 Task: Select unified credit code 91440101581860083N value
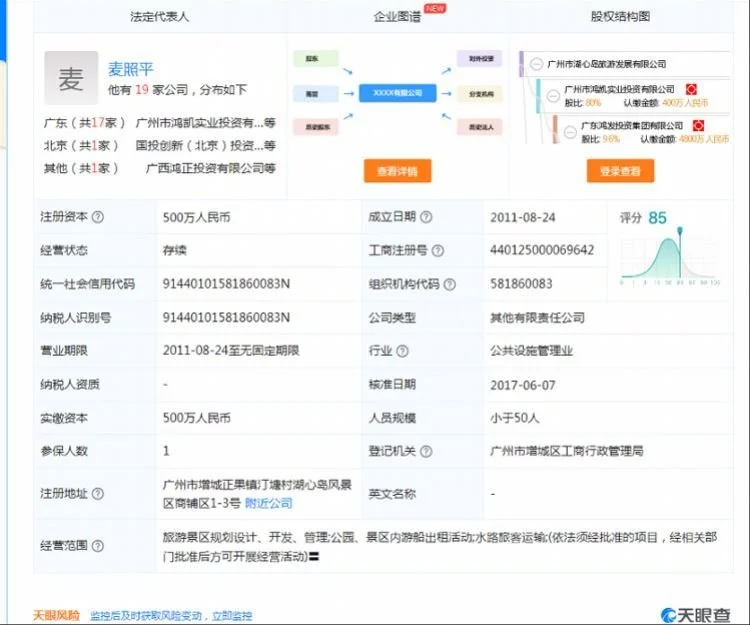click(x=226, y=284)
